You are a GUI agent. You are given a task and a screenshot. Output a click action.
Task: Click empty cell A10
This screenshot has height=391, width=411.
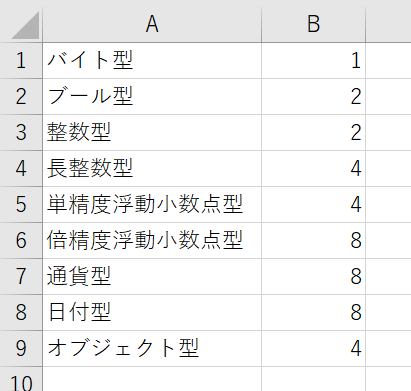[152, 379]
